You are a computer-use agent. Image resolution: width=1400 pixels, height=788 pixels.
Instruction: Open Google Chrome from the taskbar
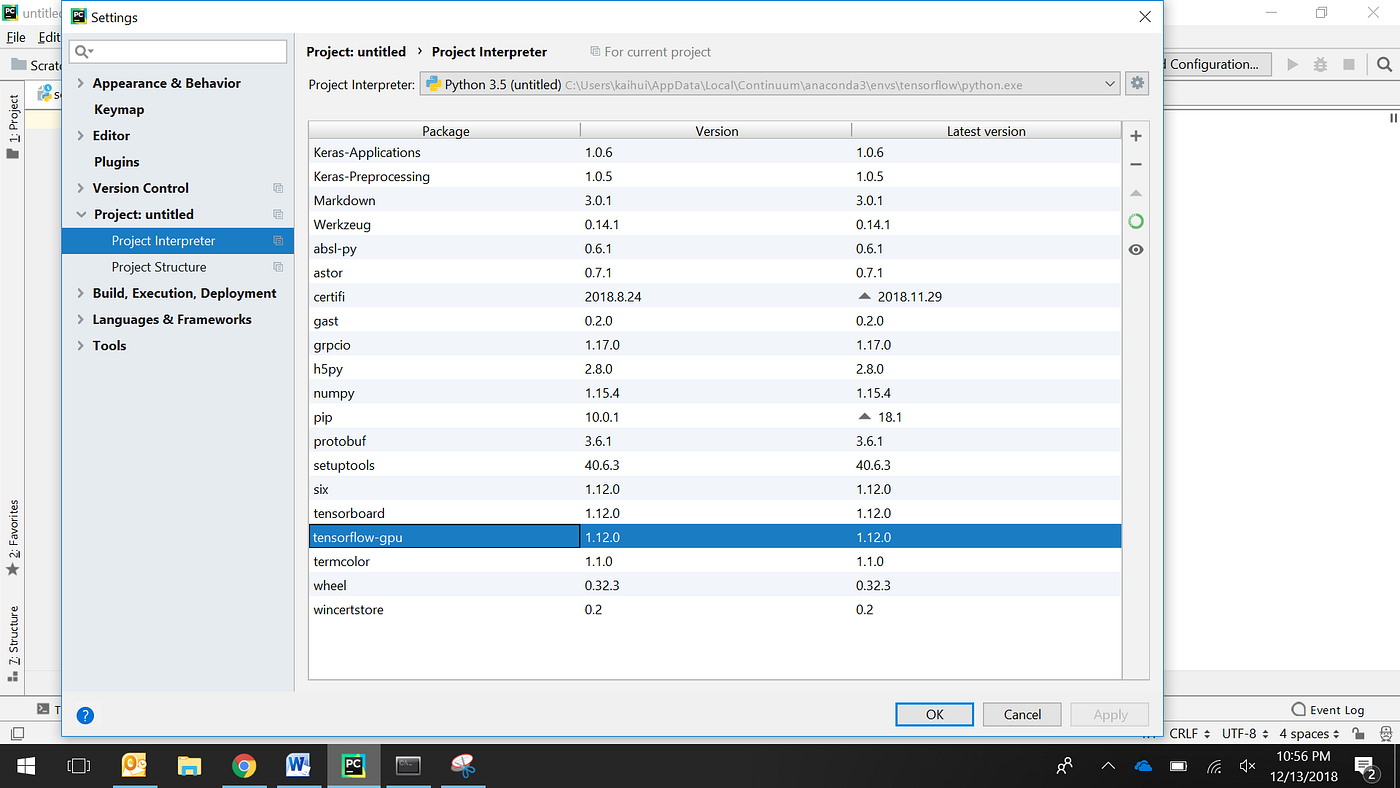click(243, 766)
